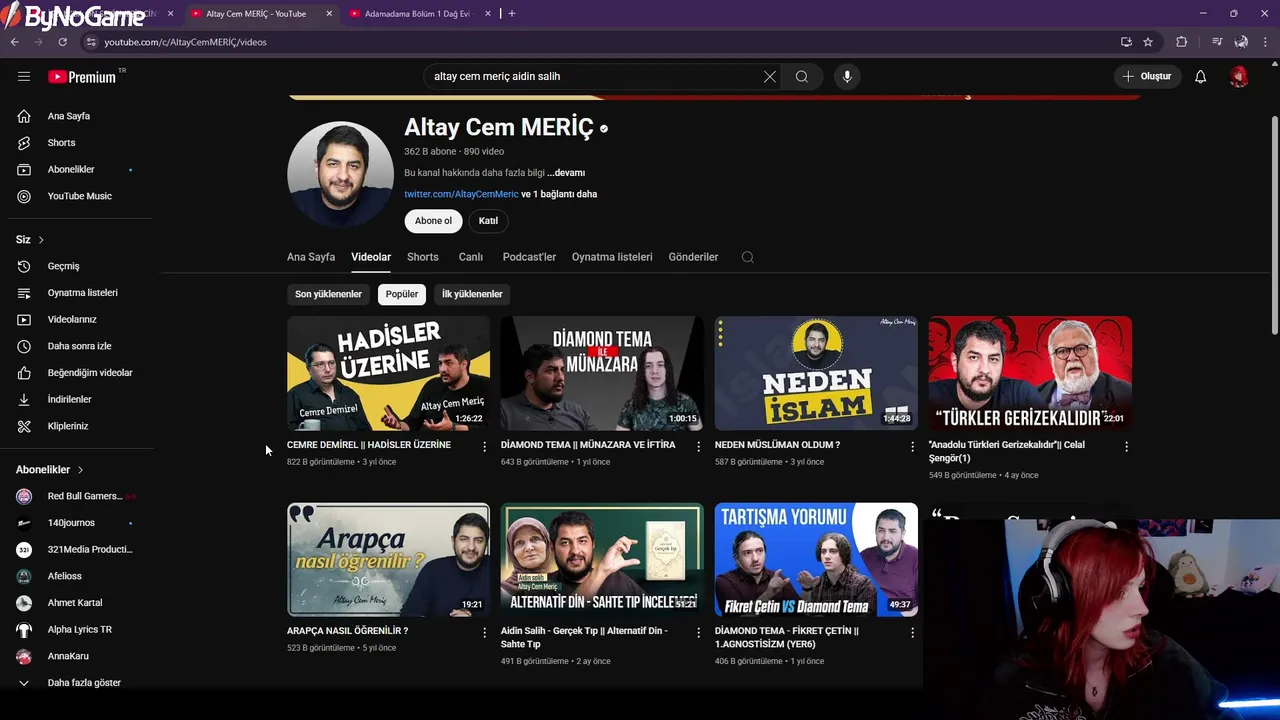Switch to Adamadama Bölüm 1 browser tab

[x=419, y=14]
